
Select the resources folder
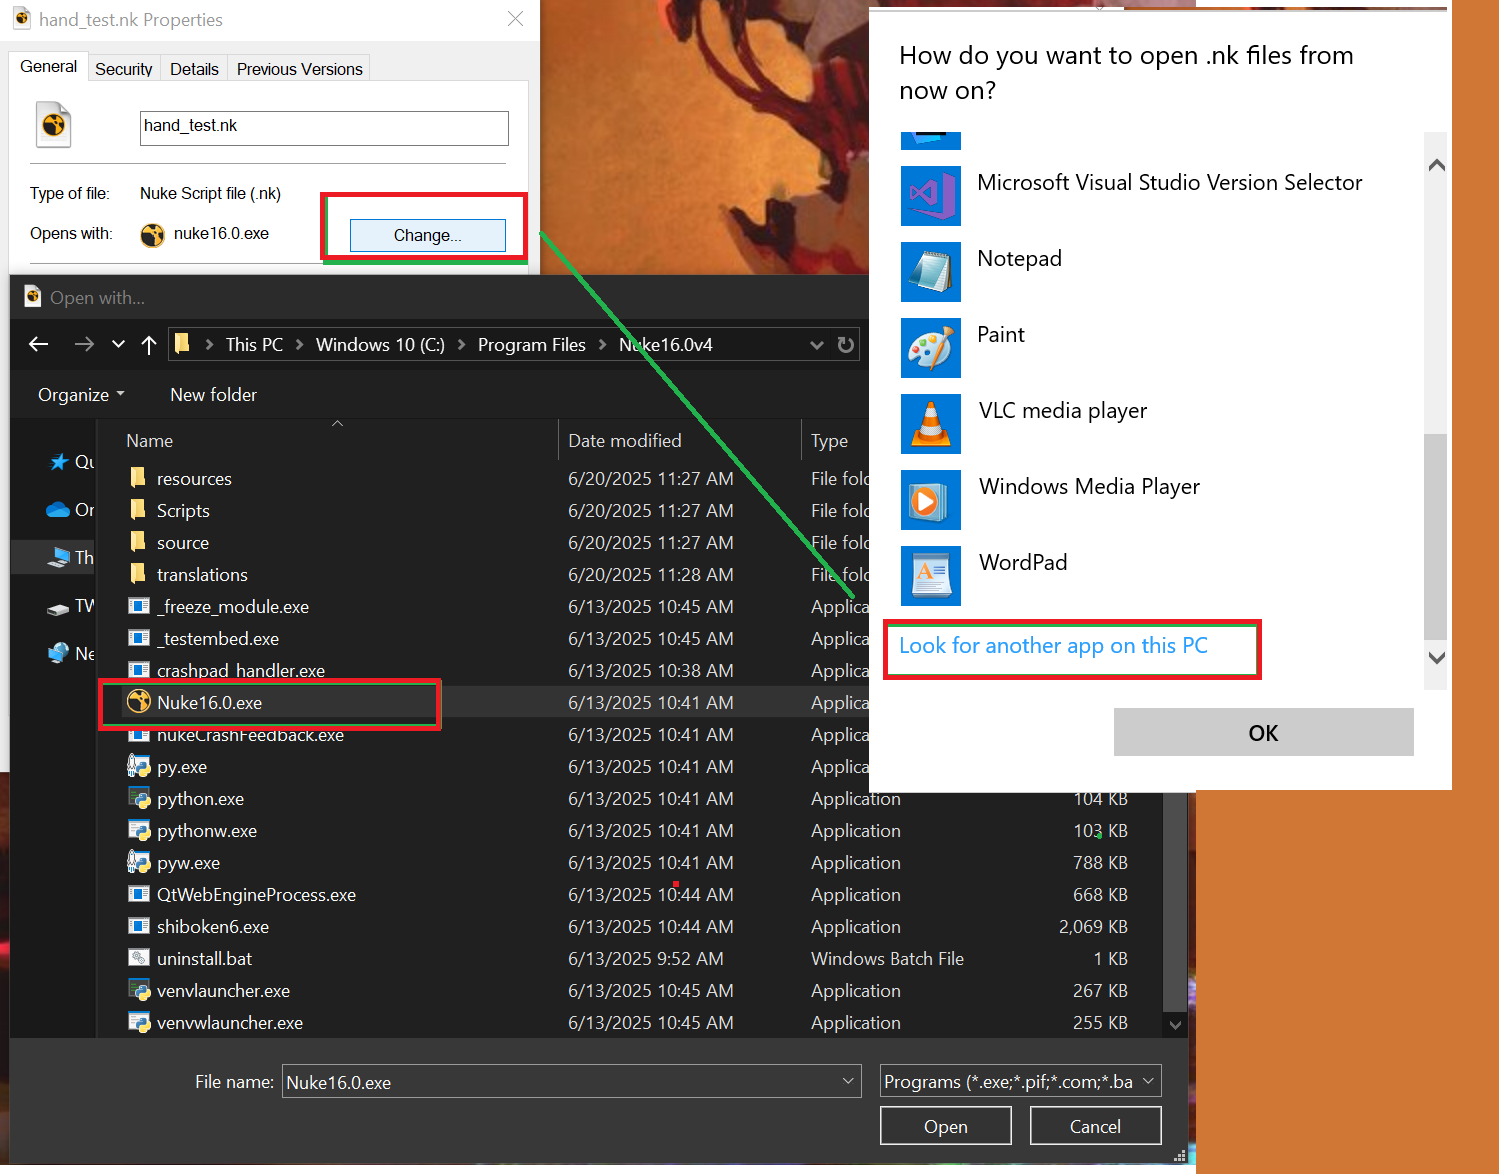[x=194, y=479]
